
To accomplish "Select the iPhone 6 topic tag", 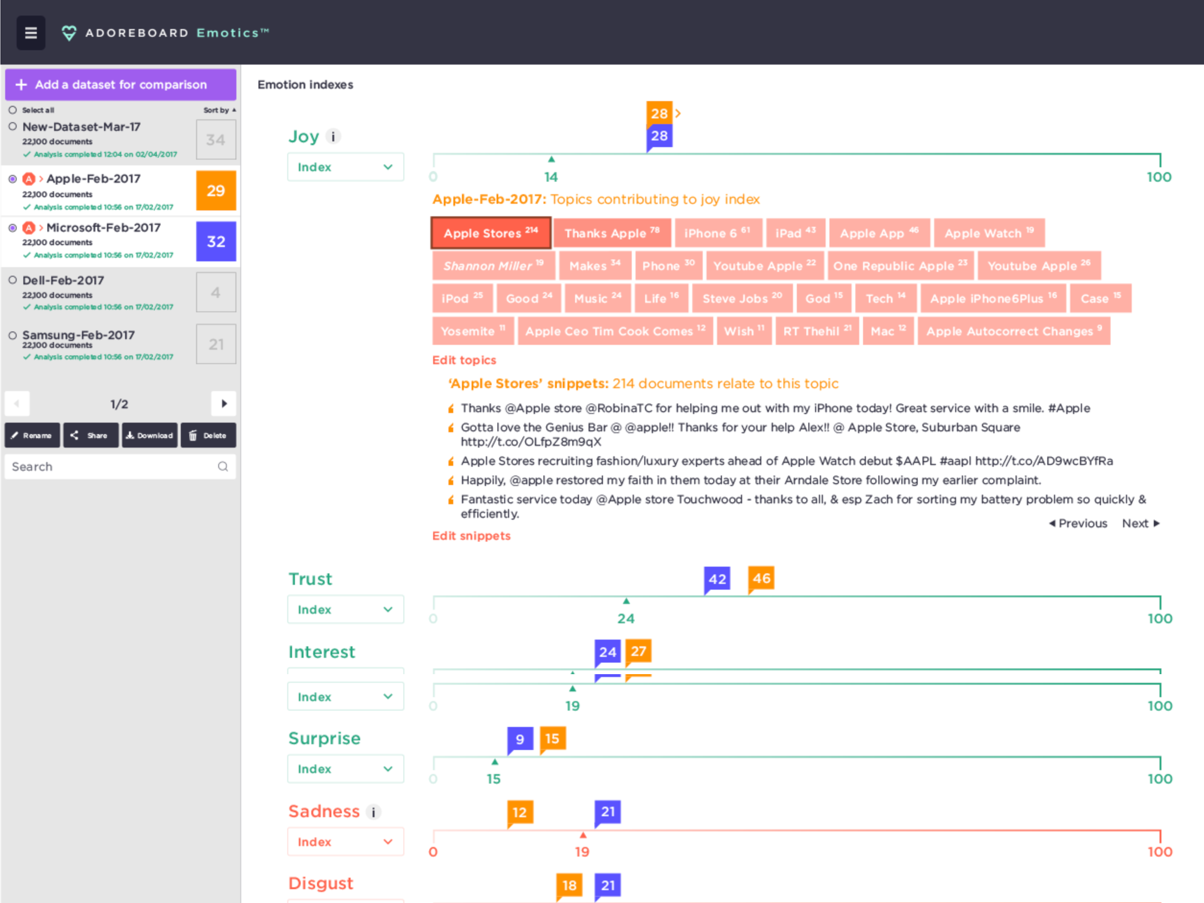I will [718, 233].
